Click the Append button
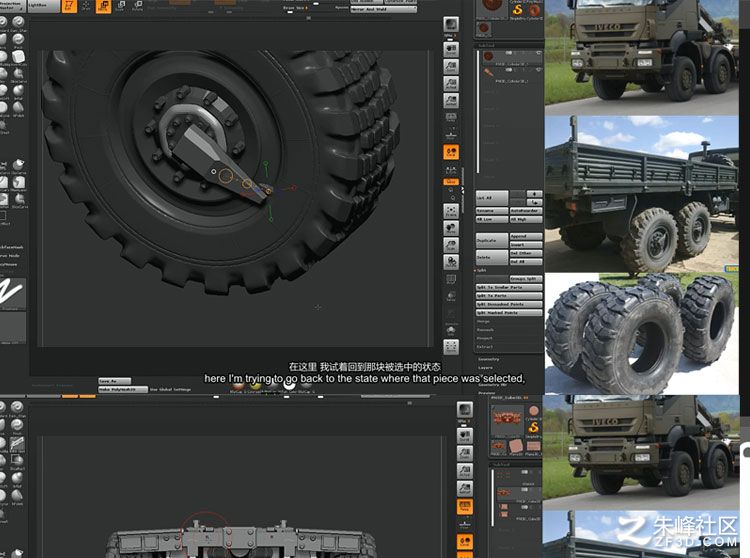Screen dimensions: 750x558 pyautogui.click(x=526, y=236)
